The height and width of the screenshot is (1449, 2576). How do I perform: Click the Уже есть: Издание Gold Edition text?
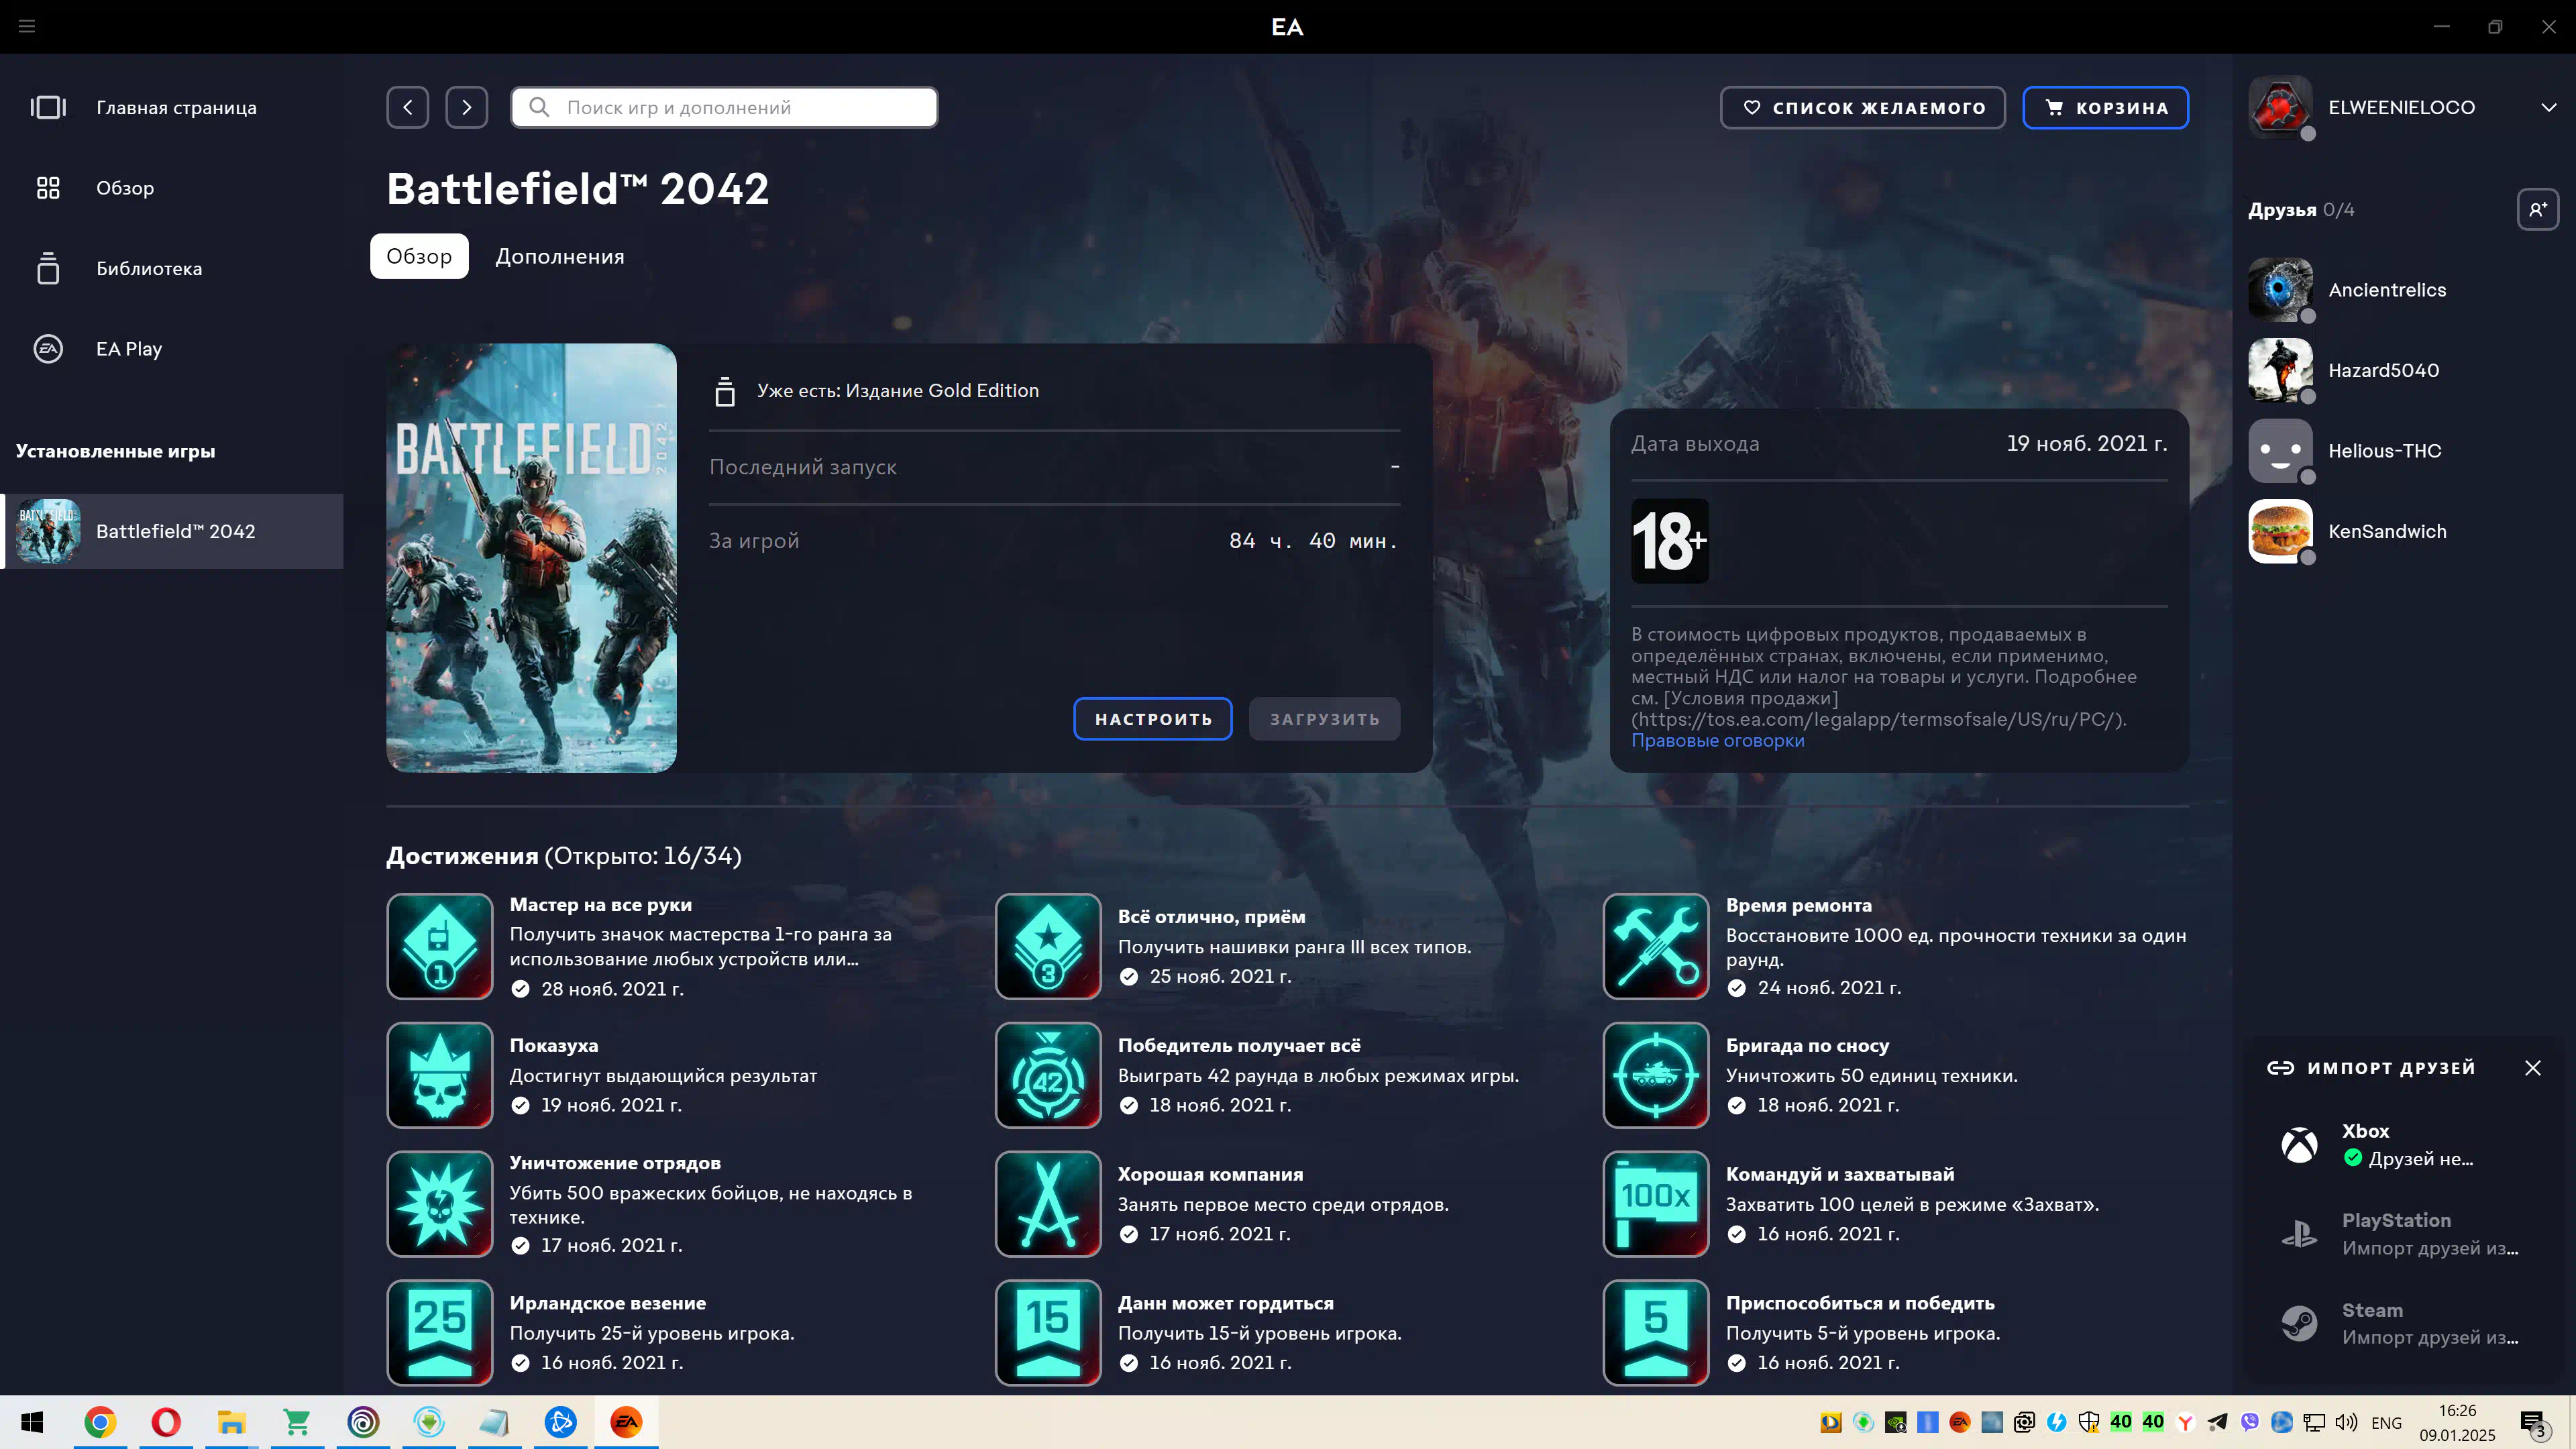click(897, 391)
